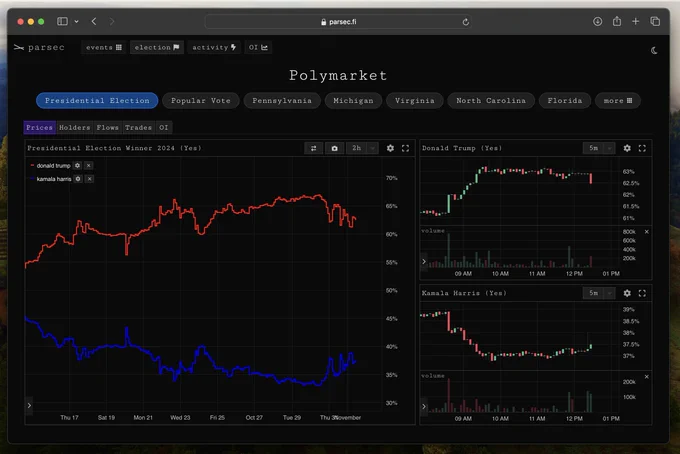The height and width of the screenshot is (454, 680).
Task: Remove the donald trump series
Action: [x=88, y=165]
